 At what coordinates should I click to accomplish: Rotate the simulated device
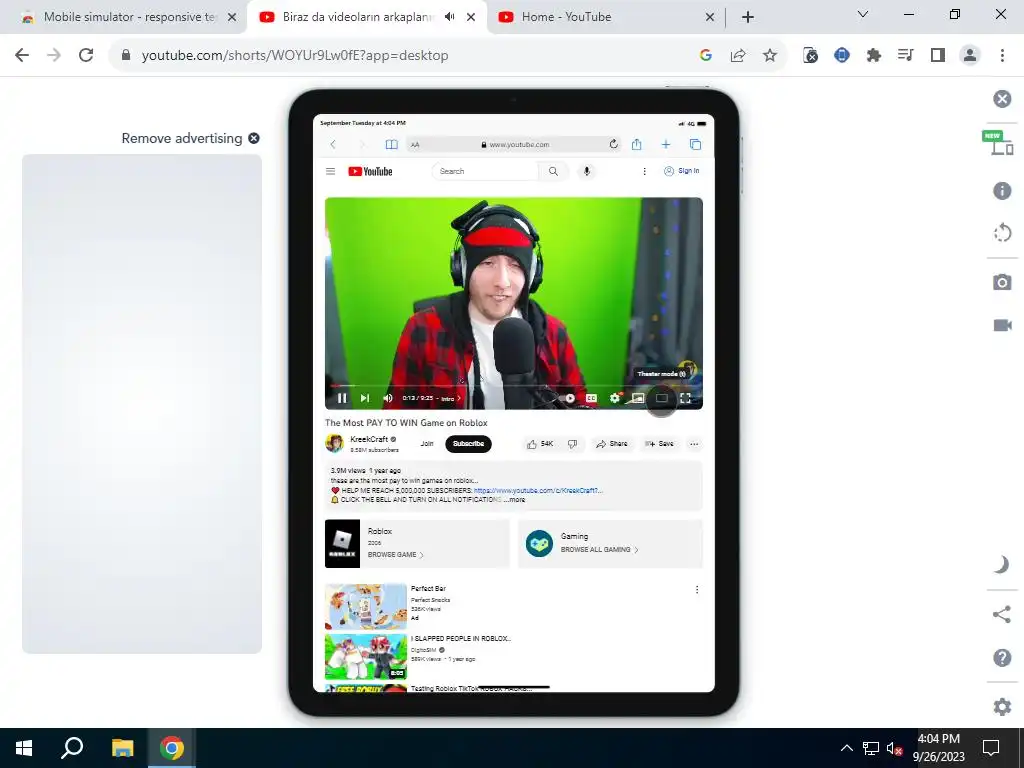[x=1002, y=232]
